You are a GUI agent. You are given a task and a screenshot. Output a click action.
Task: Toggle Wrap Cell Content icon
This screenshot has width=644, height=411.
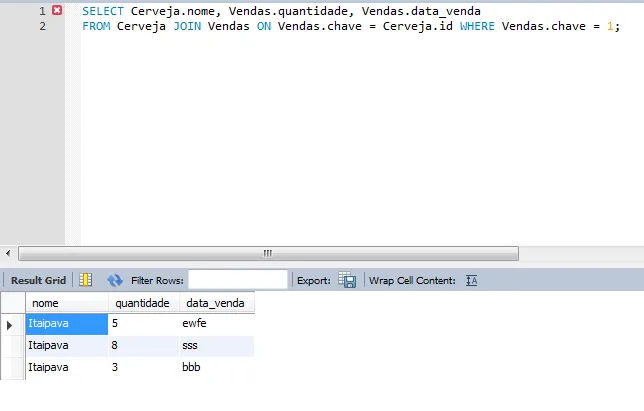pos(472,280)
